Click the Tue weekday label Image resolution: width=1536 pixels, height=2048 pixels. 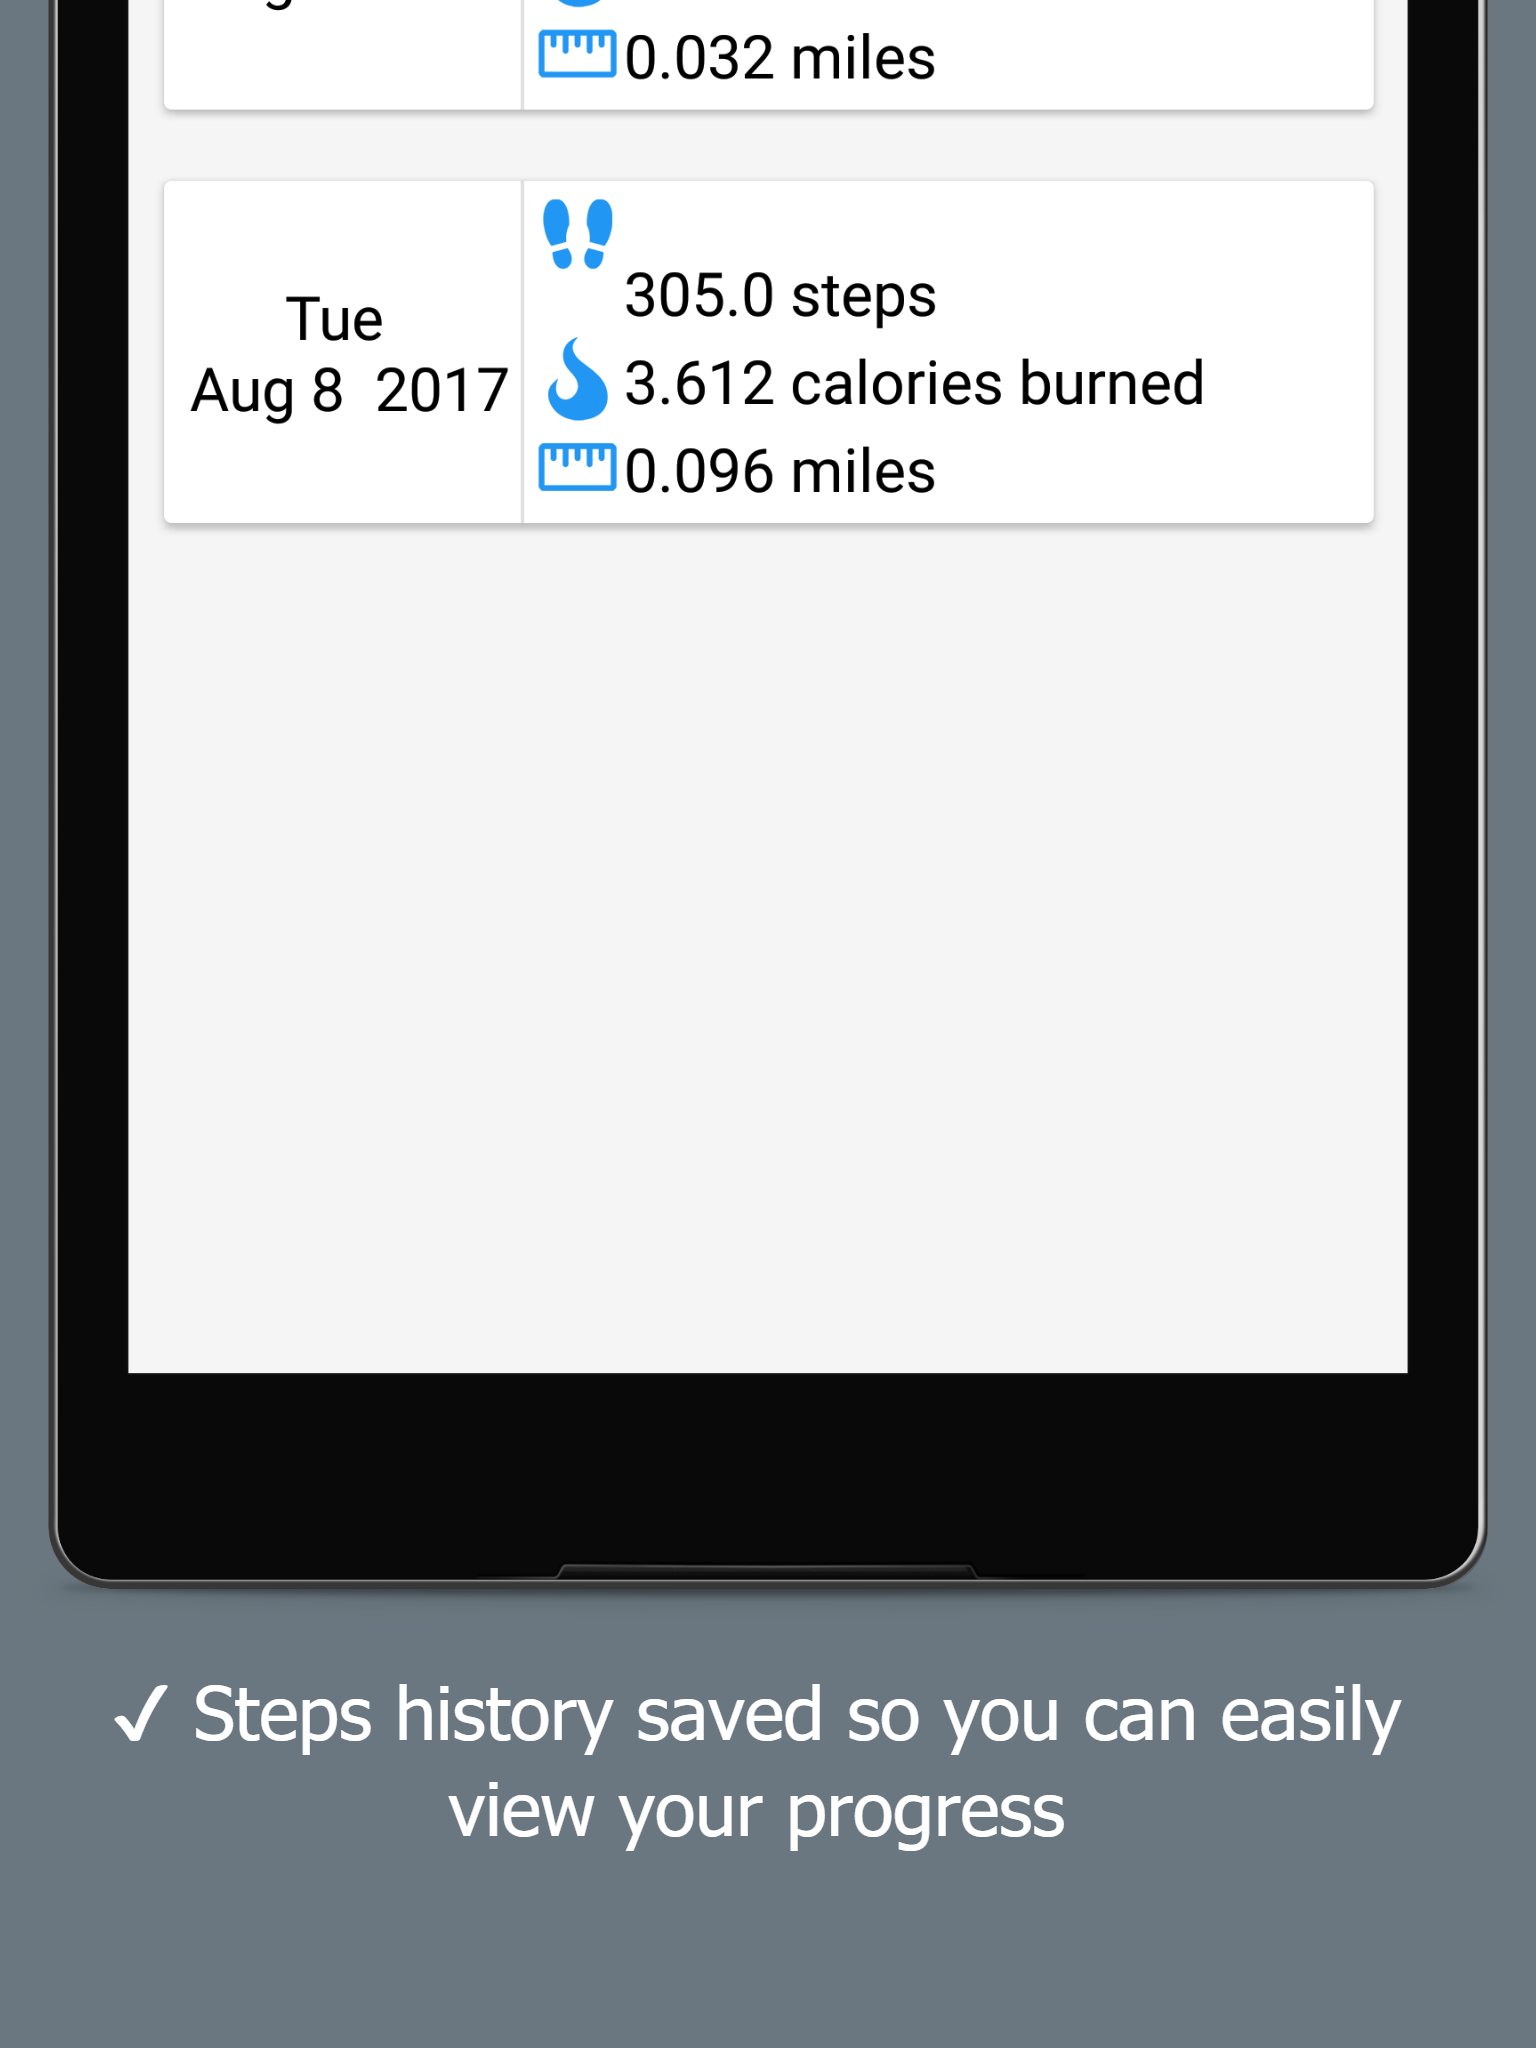(334, 320)
